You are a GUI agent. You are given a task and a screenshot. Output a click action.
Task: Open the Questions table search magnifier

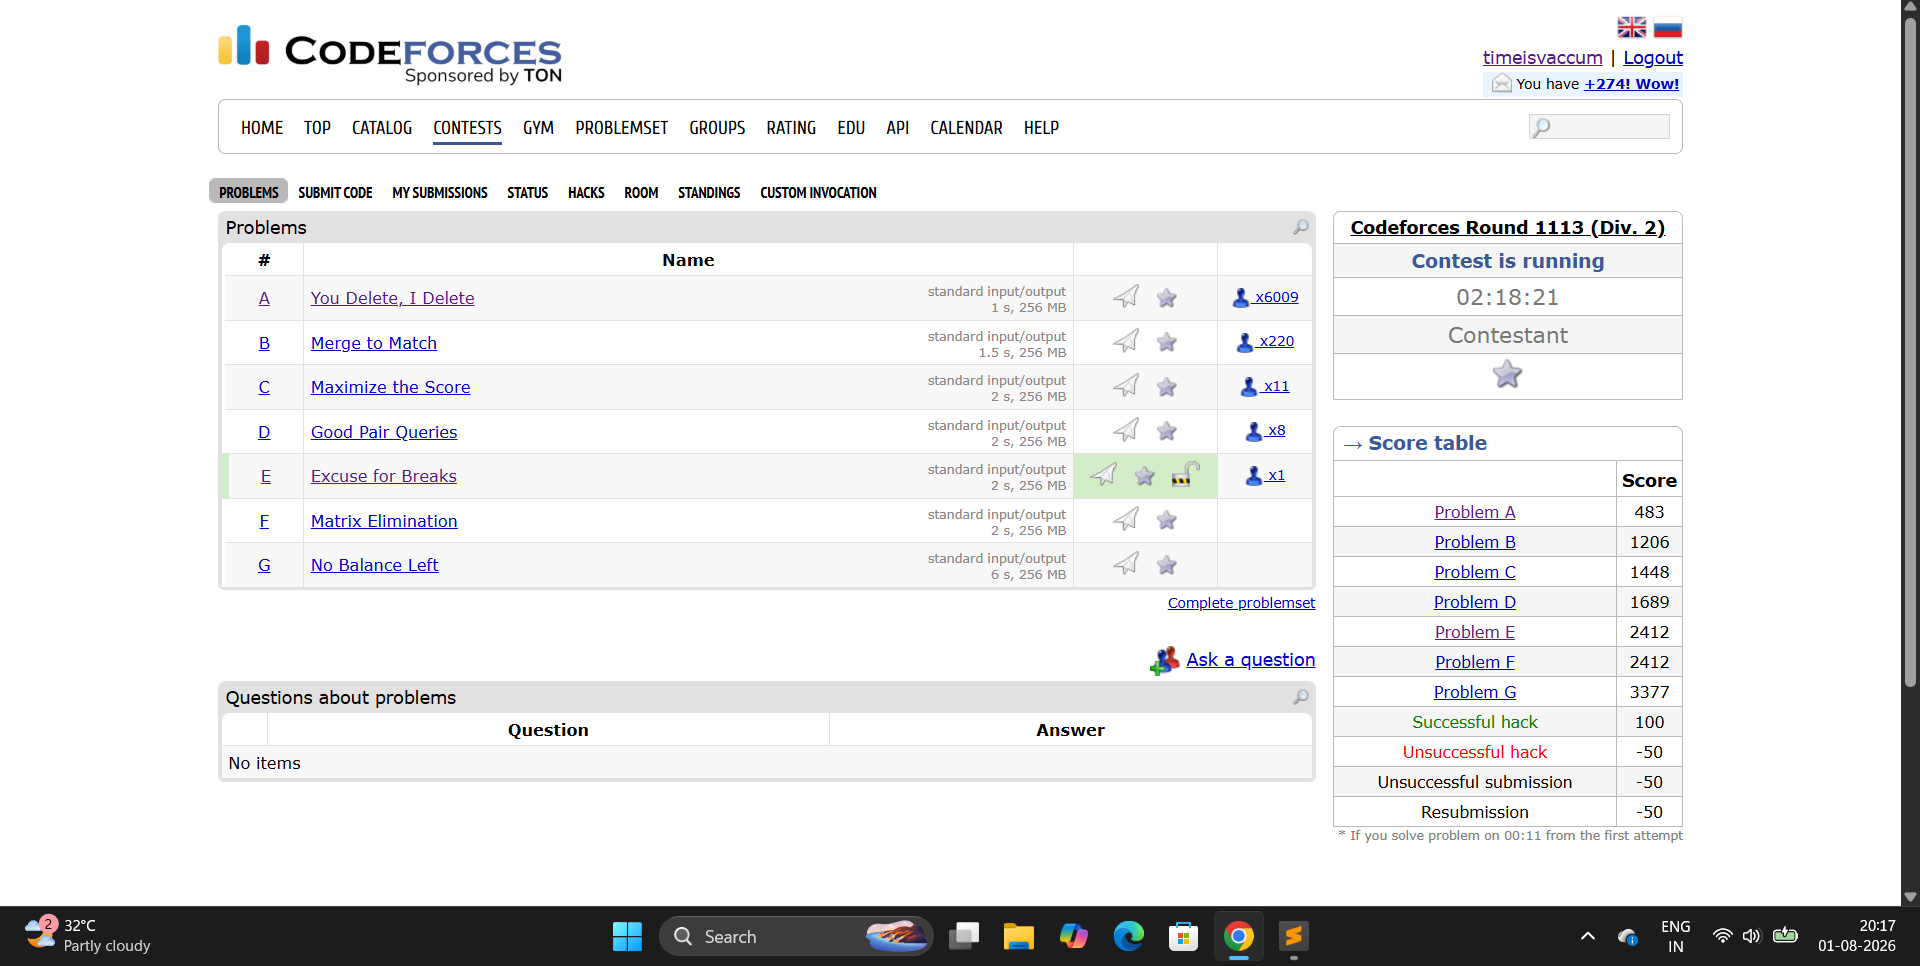pyautogui.click(x=1301, y=697)
